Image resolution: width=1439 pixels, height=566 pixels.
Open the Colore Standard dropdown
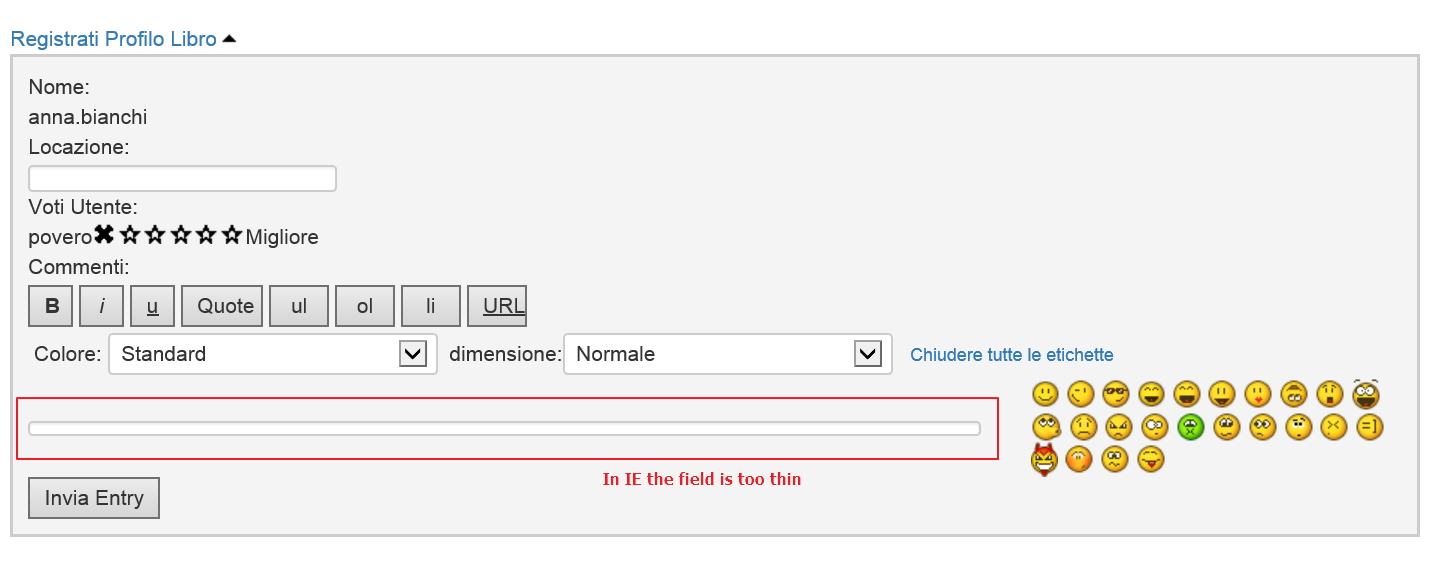pyautogui.click(x=273, y=354)
